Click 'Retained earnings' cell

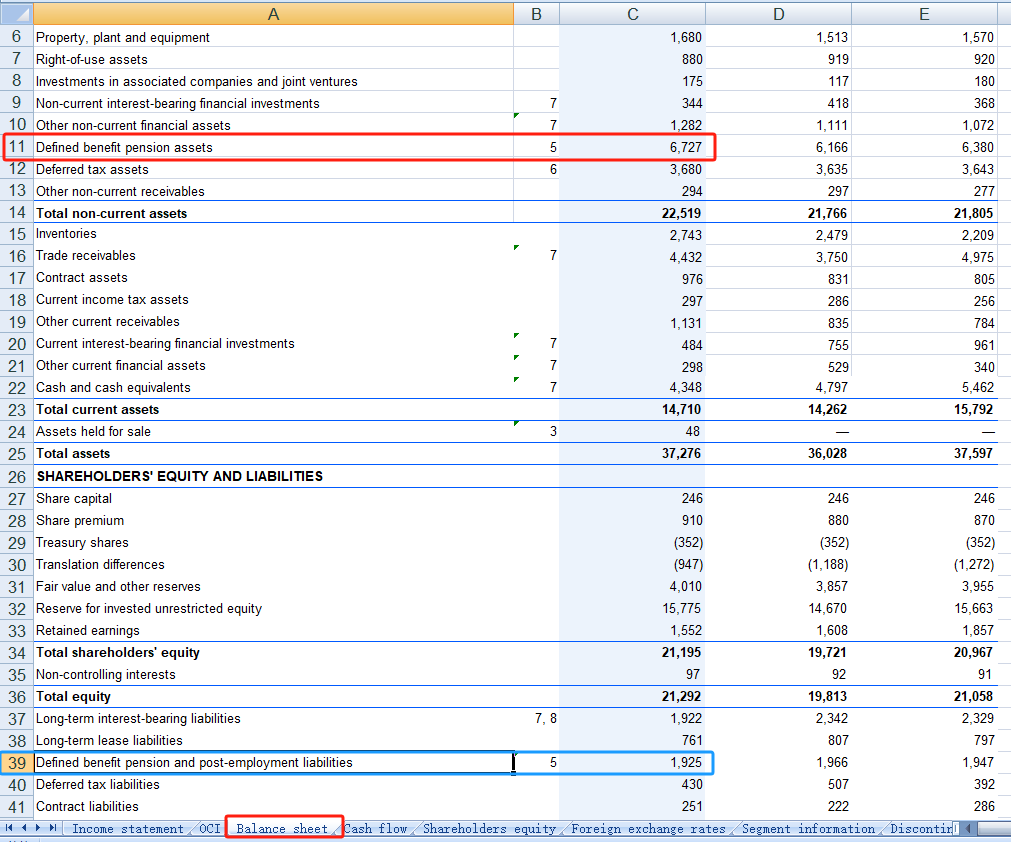[273, 631]
